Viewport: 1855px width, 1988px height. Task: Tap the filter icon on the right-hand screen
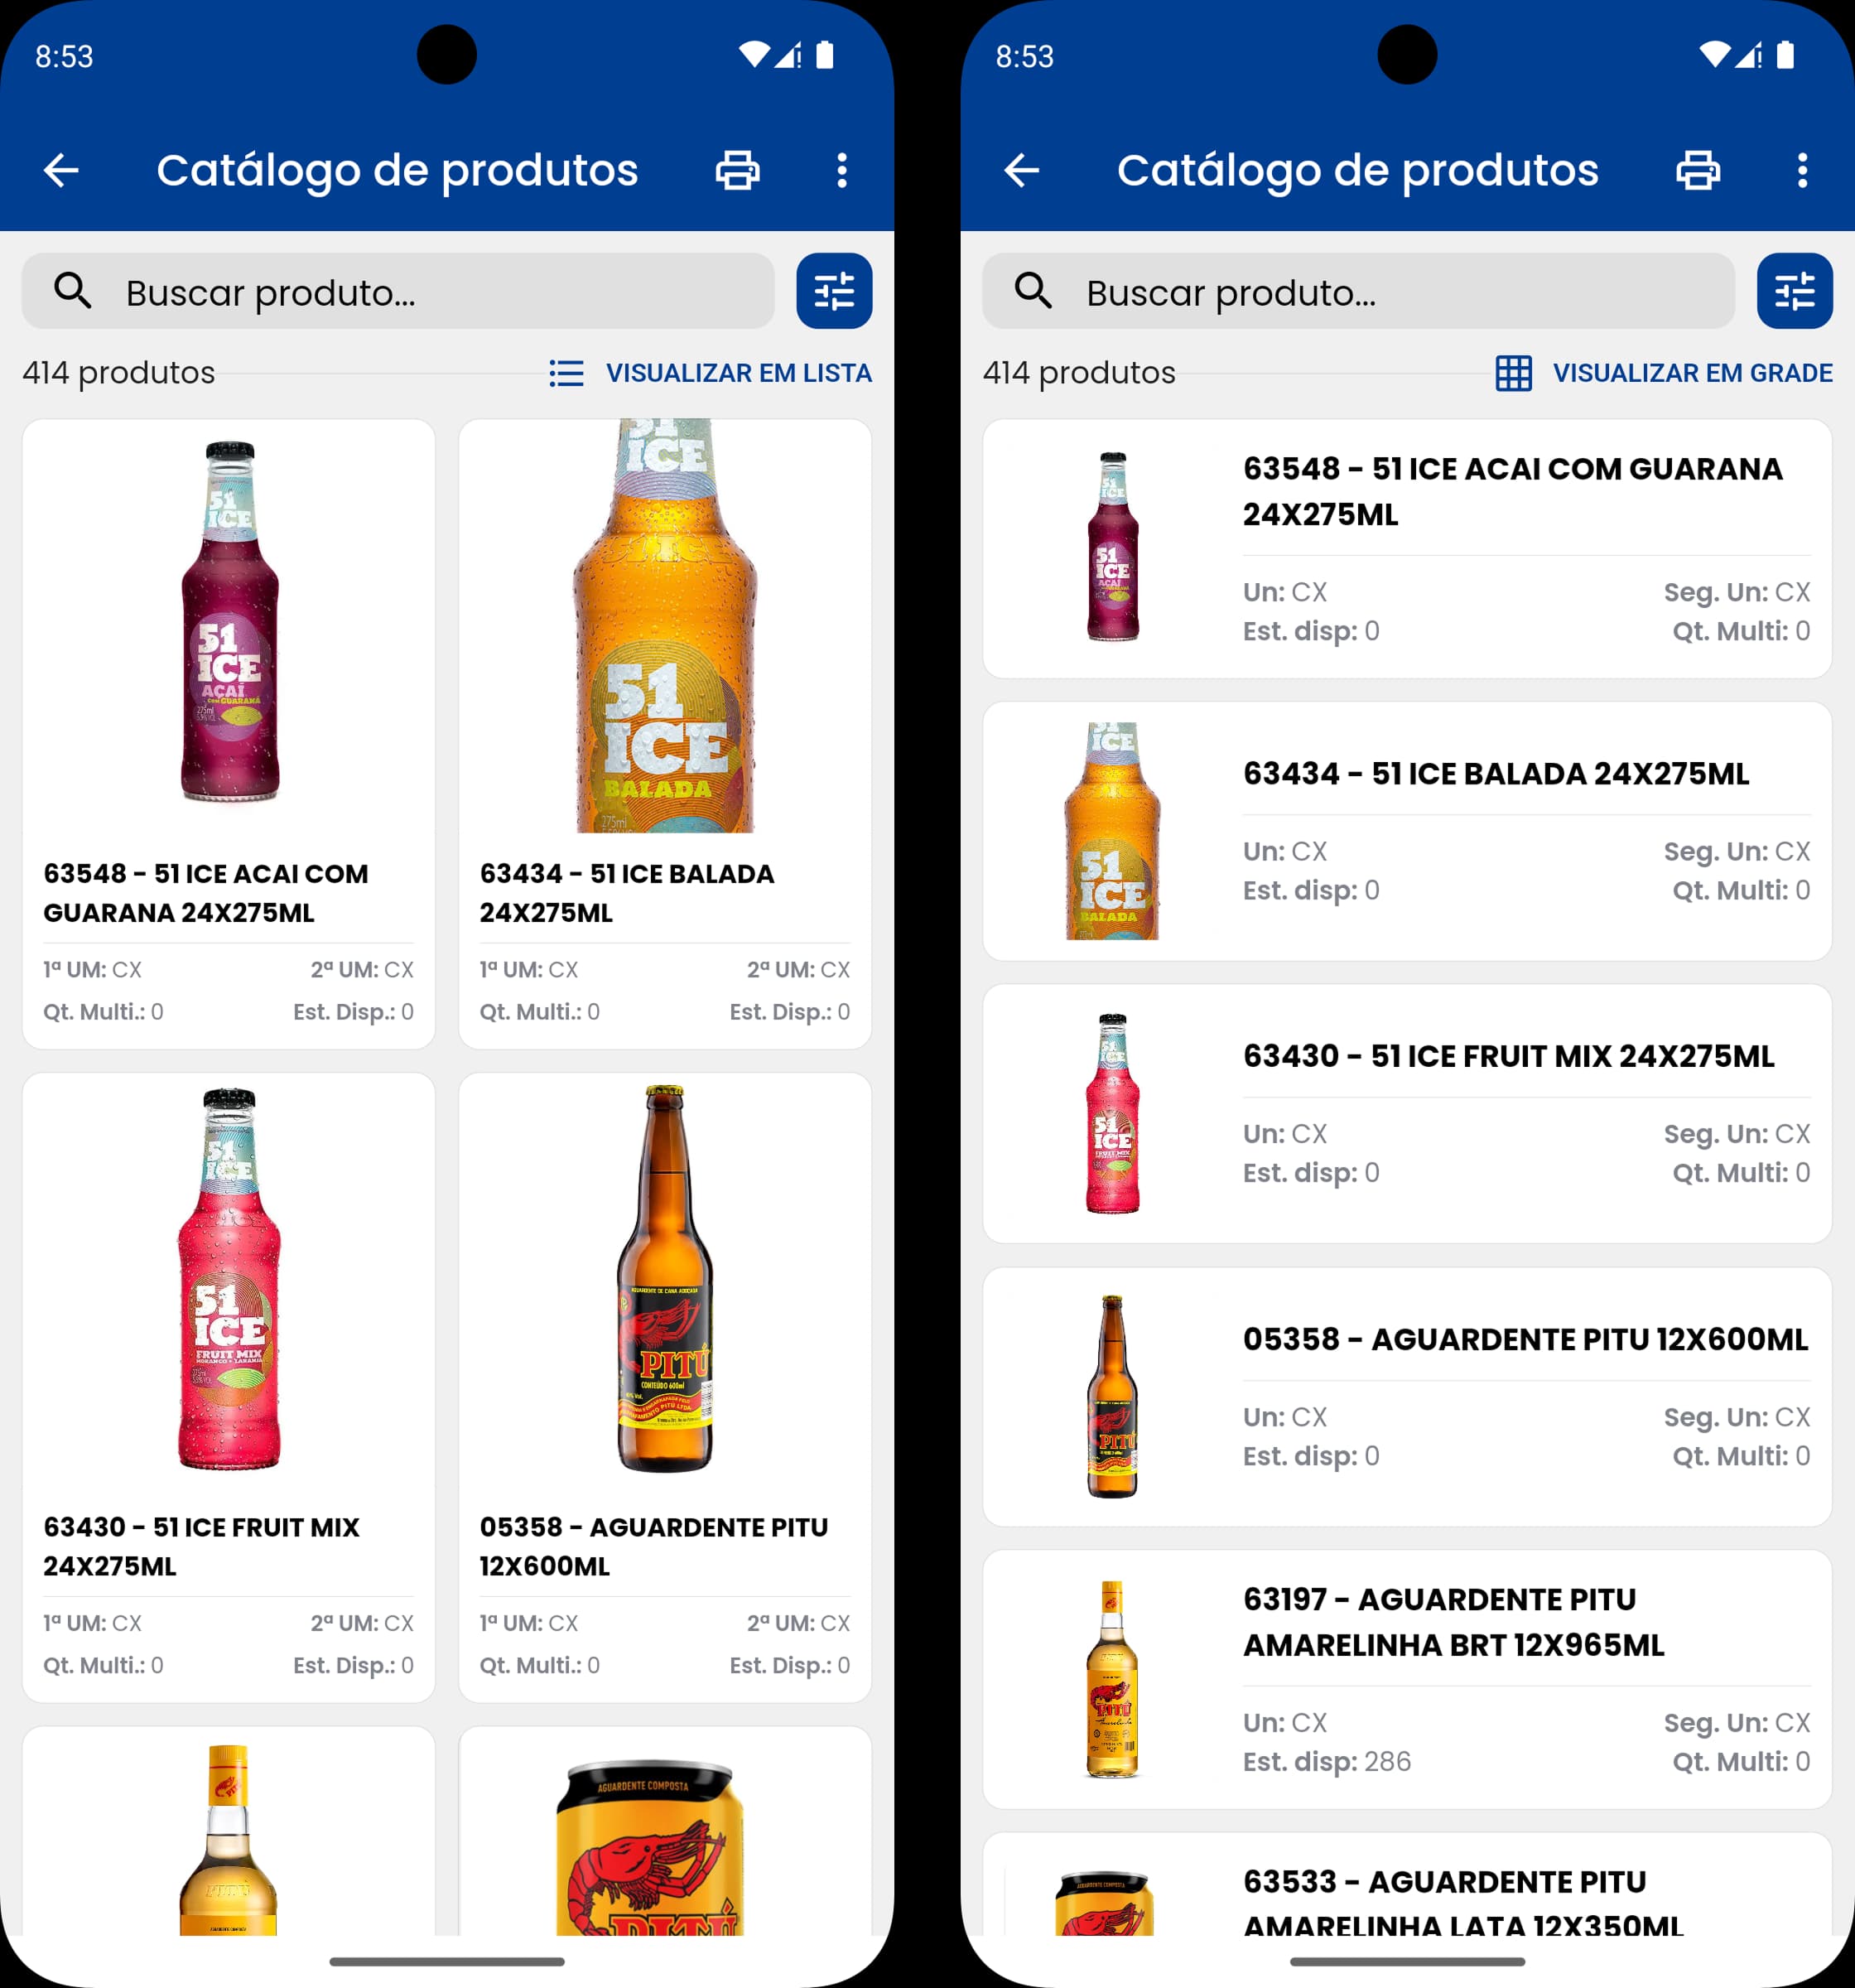[1795, 291]
